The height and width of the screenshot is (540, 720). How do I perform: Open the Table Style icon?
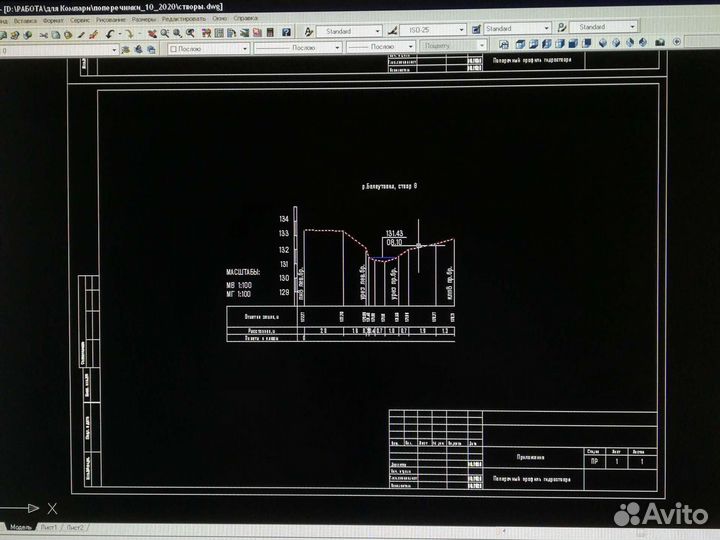[476, 29]
